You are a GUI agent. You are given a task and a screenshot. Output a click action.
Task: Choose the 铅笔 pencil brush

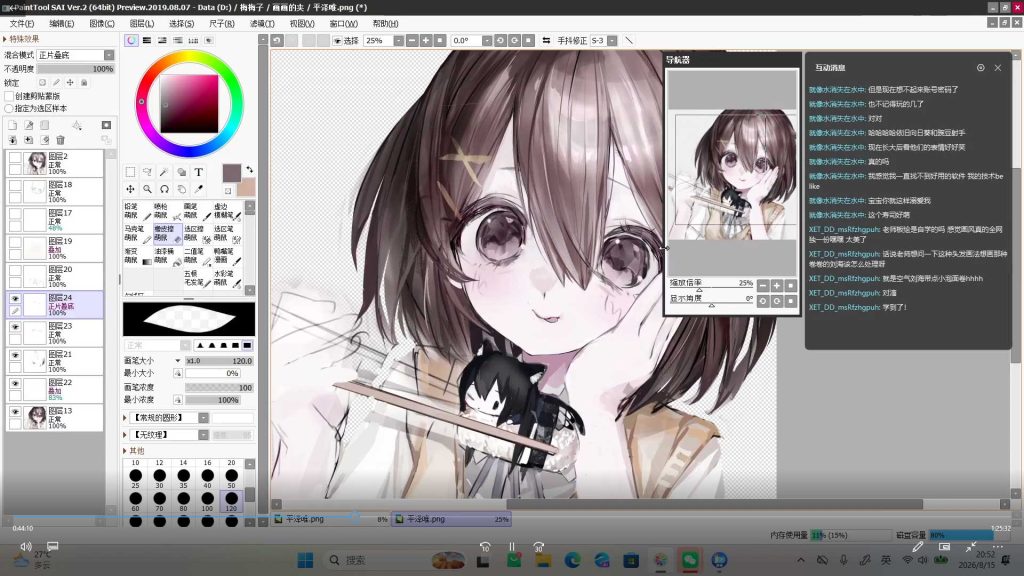(136, 211)
